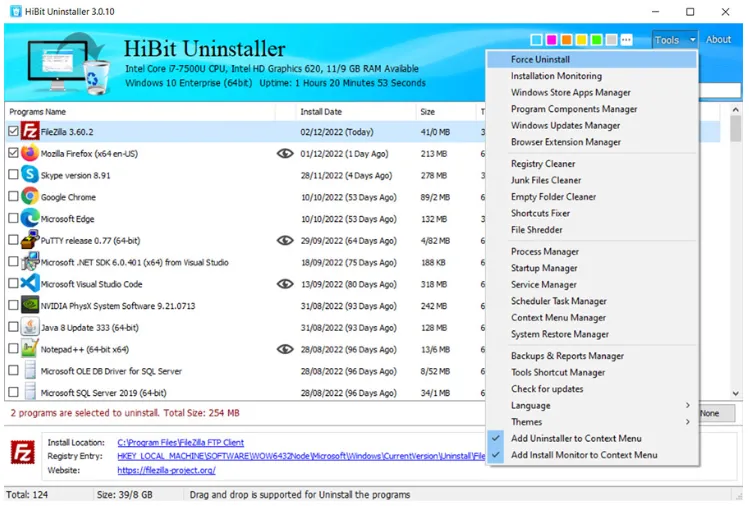The width and height of the screenshot is (749, 506).
Task: Toggle monitoring eye for PuTTY release
Action: click(x=285, y=240)
